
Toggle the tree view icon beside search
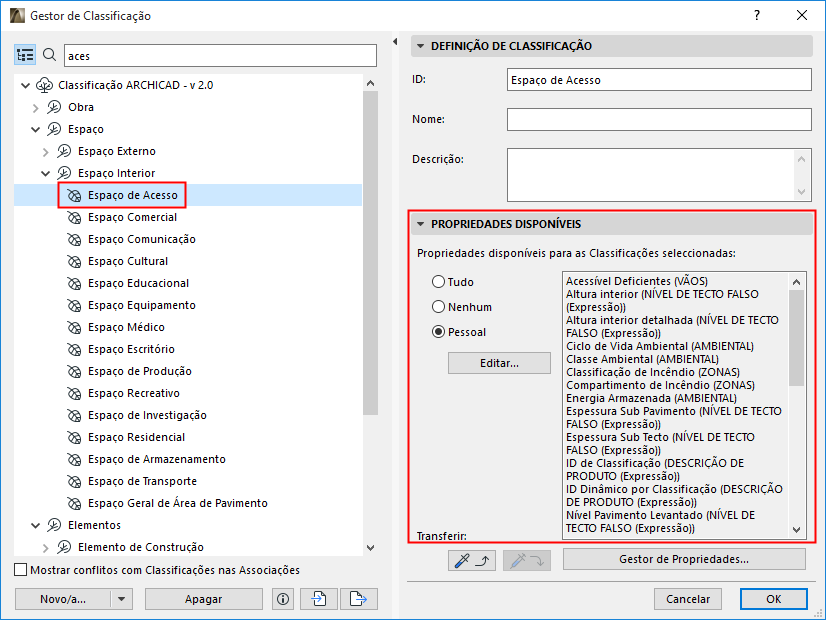25,55
